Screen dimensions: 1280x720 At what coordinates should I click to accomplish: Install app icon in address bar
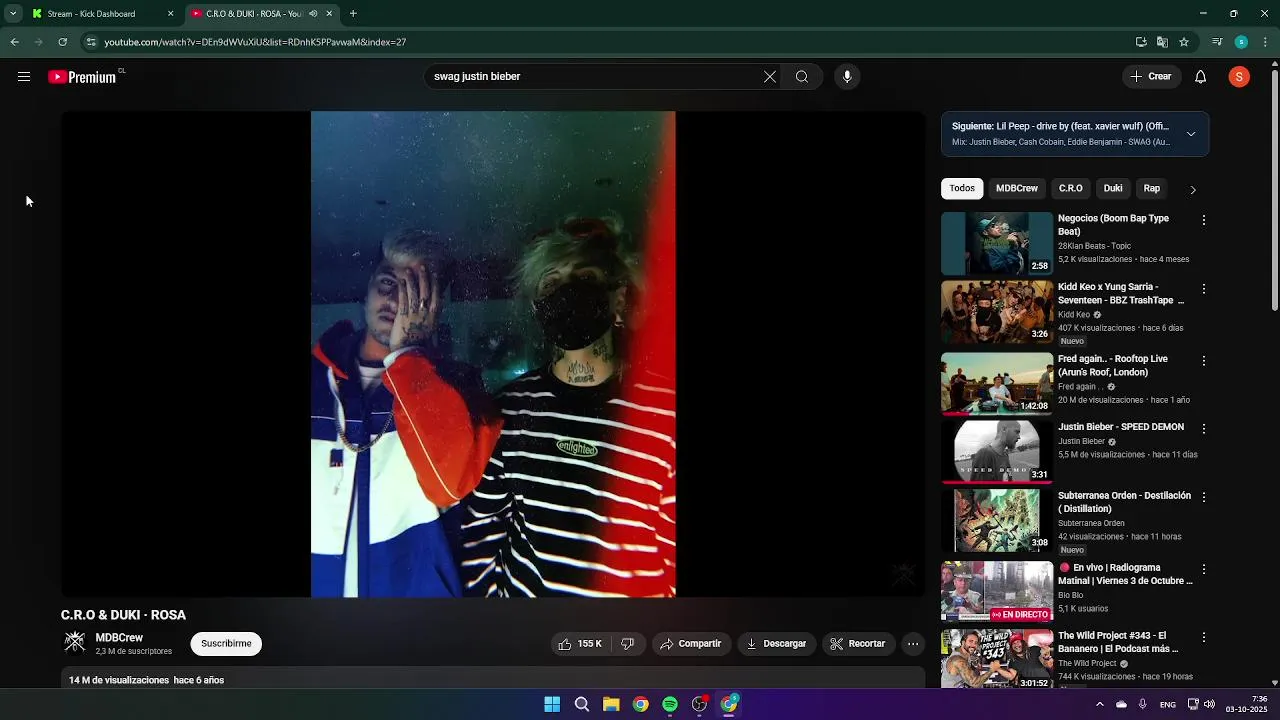(1141, 42)
